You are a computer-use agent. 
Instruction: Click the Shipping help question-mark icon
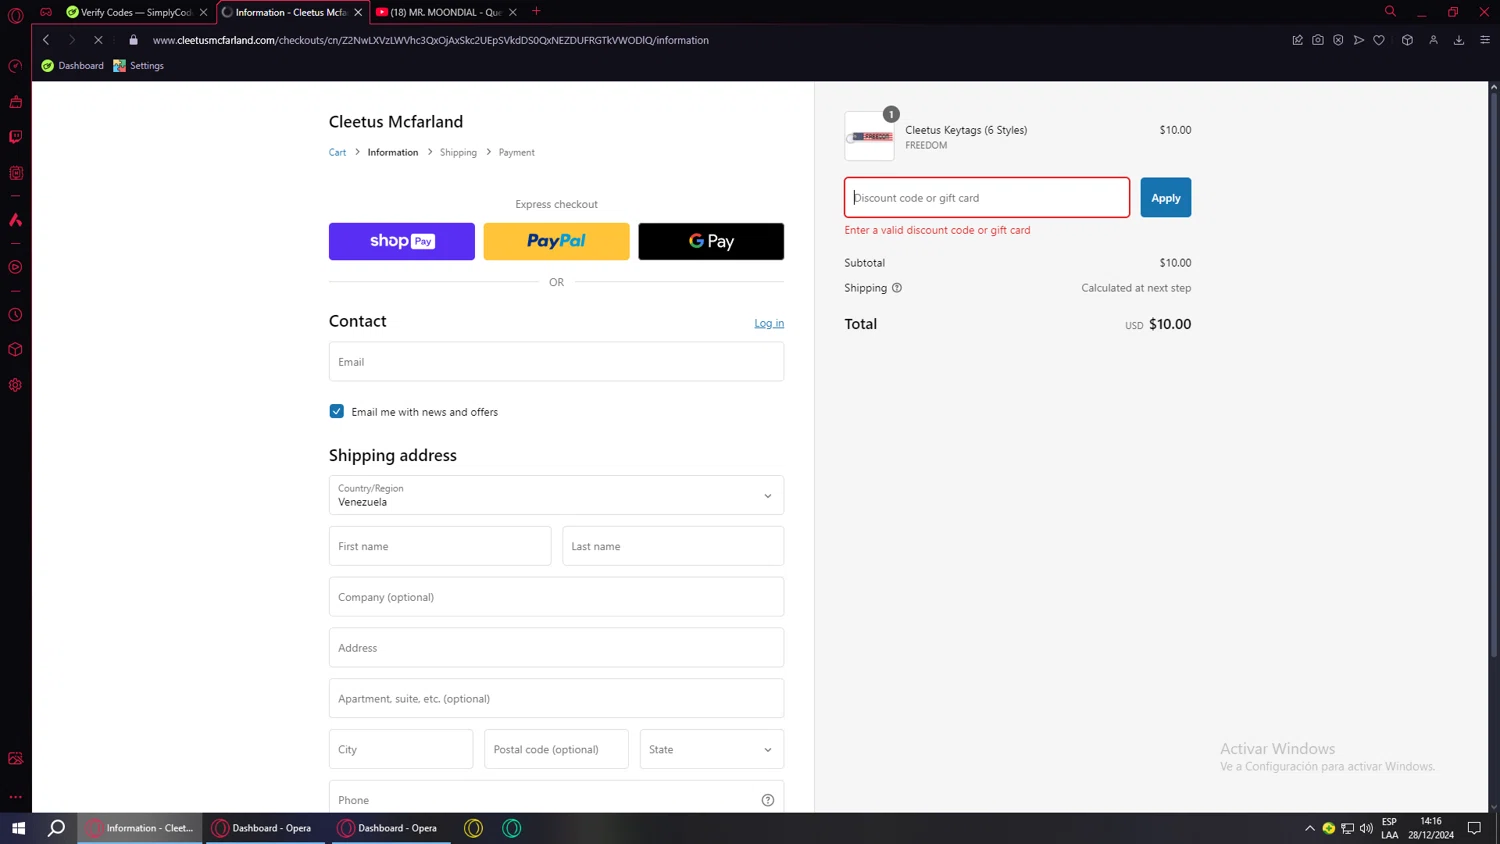pos(897,288)
